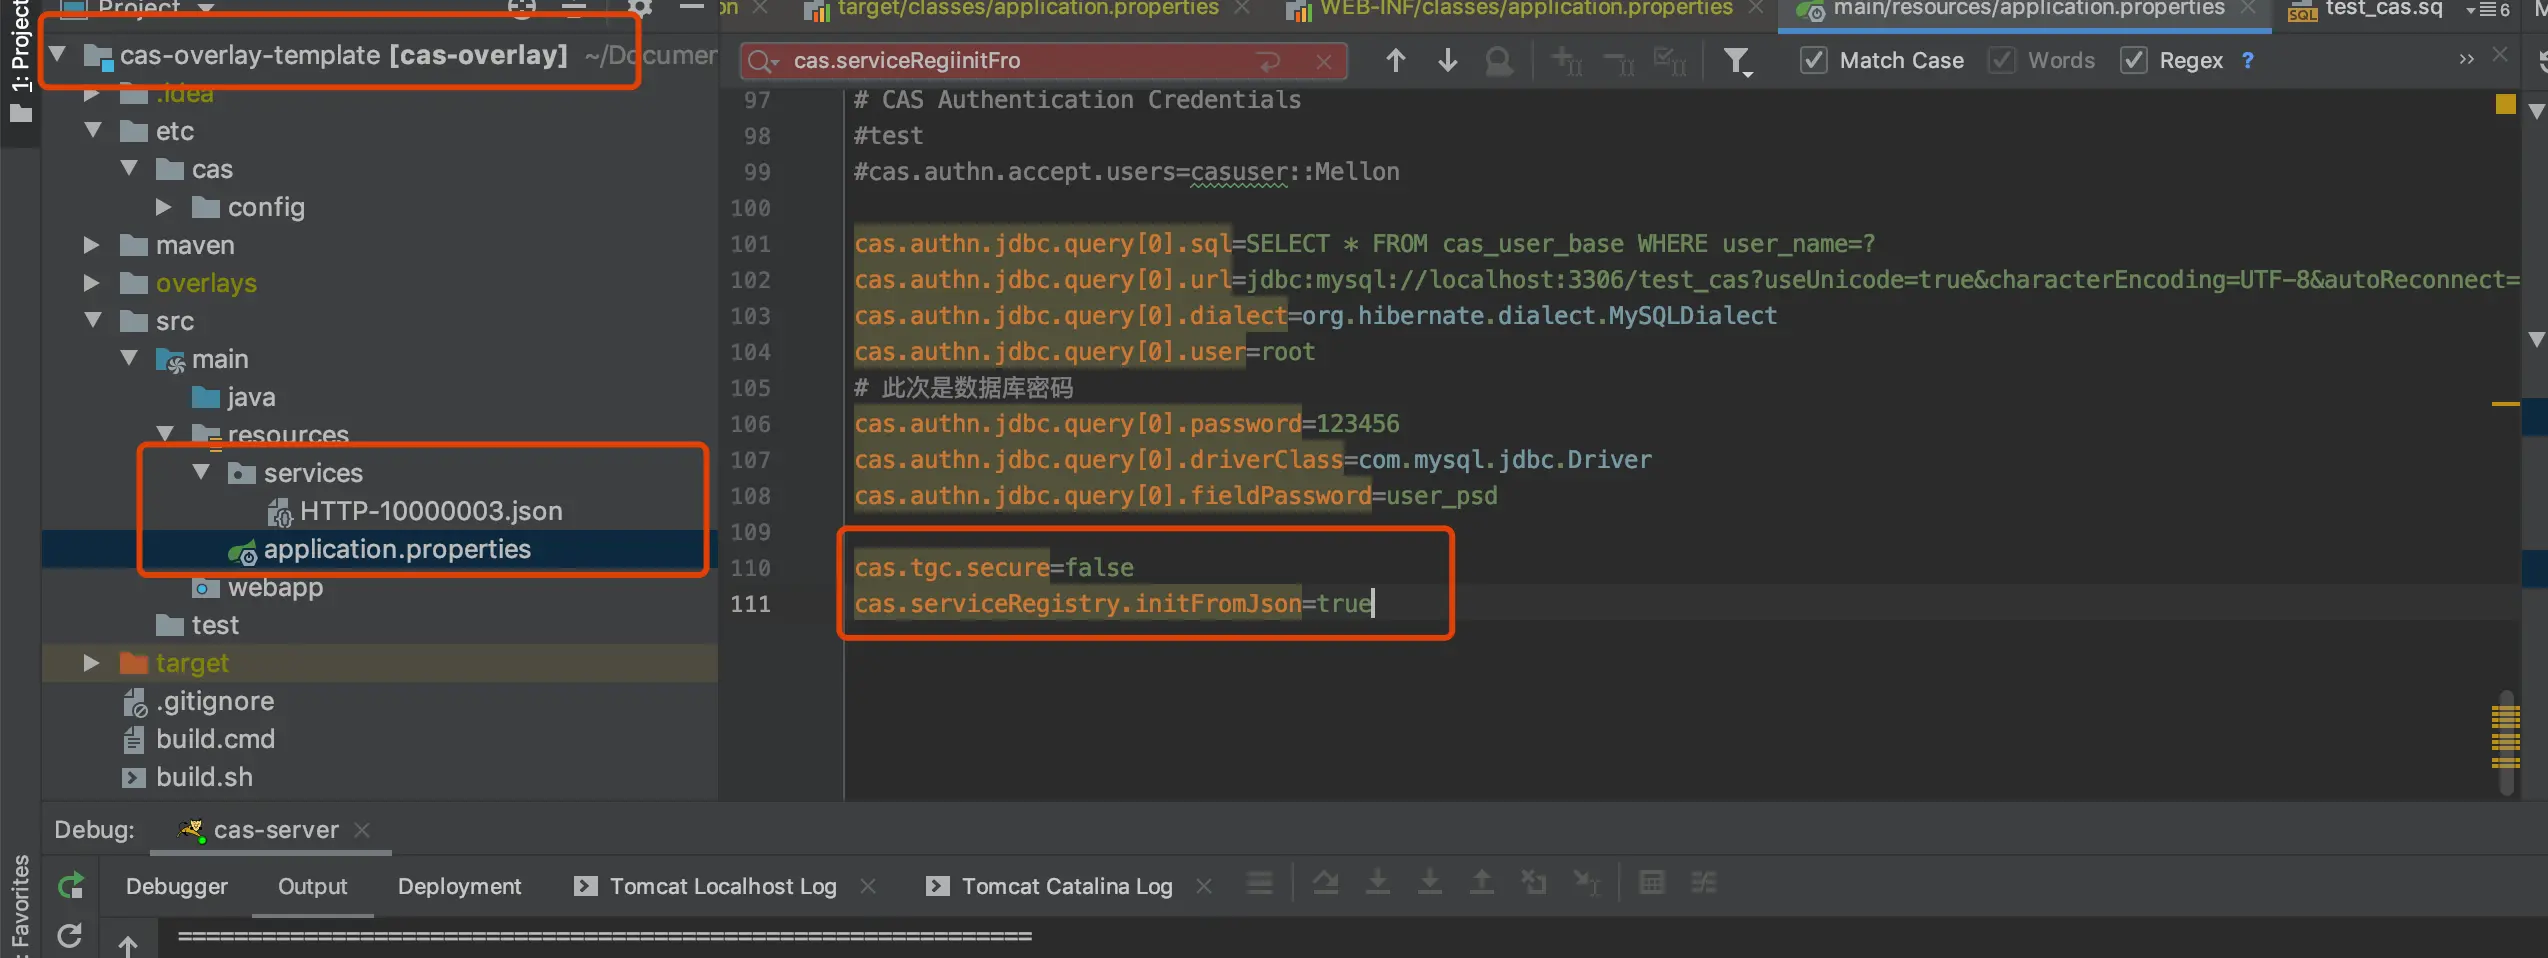2548x958 pixels.
Task: Open the Tomcat Catalina Log tab
Action: click(x=1066, y=886)
